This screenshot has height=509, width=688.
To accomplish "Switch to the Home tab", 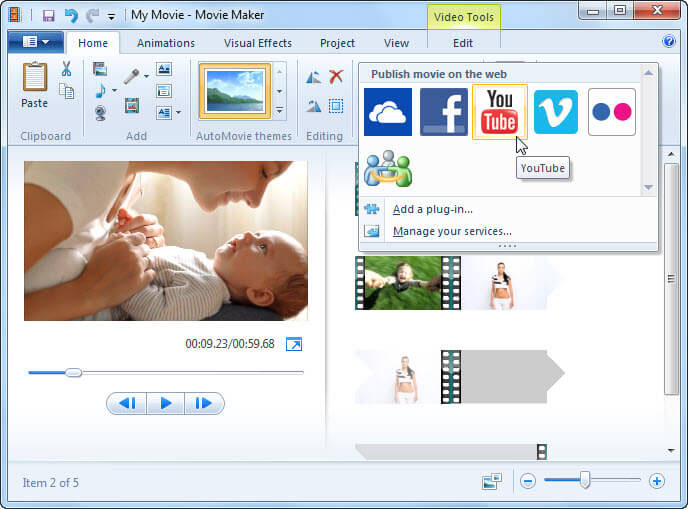I will [x=93, y=43].
